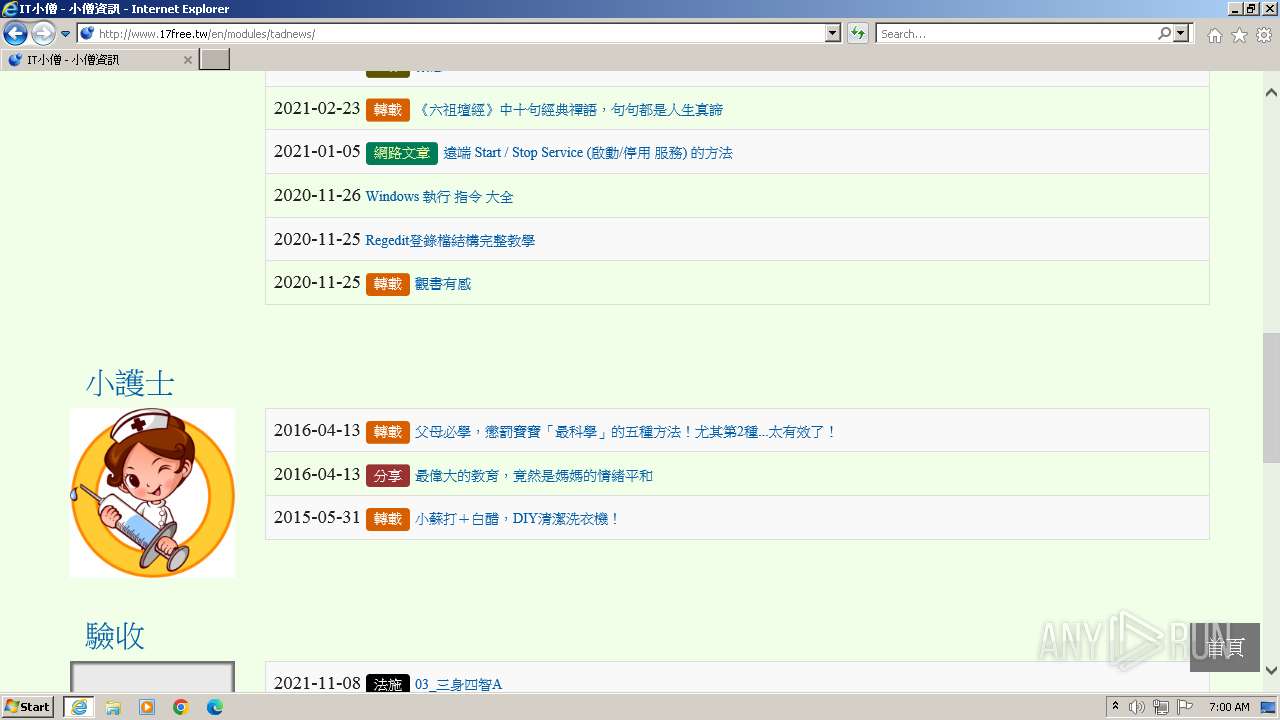Click the page scrollbar down arrow
The width and height of the screenshot is (1280, 720).
pos(1271,670)
